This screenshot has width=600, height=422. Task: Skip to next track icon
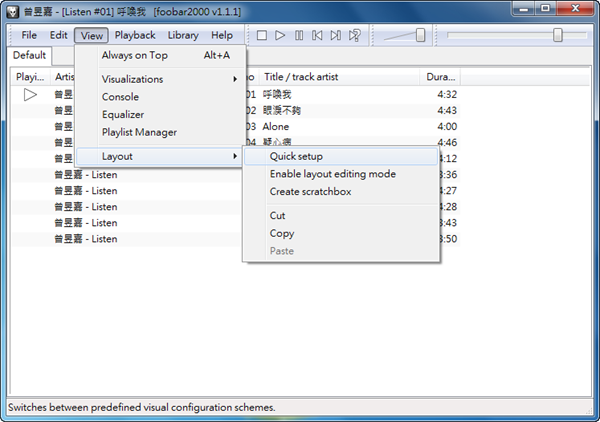coord(336,36)
